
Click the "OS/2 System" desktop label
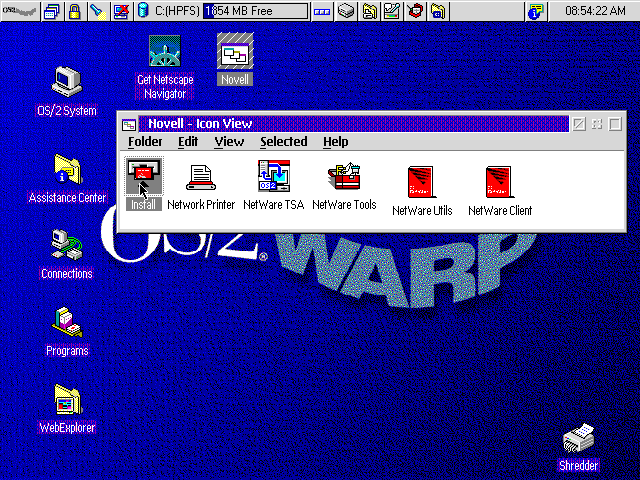67,111
